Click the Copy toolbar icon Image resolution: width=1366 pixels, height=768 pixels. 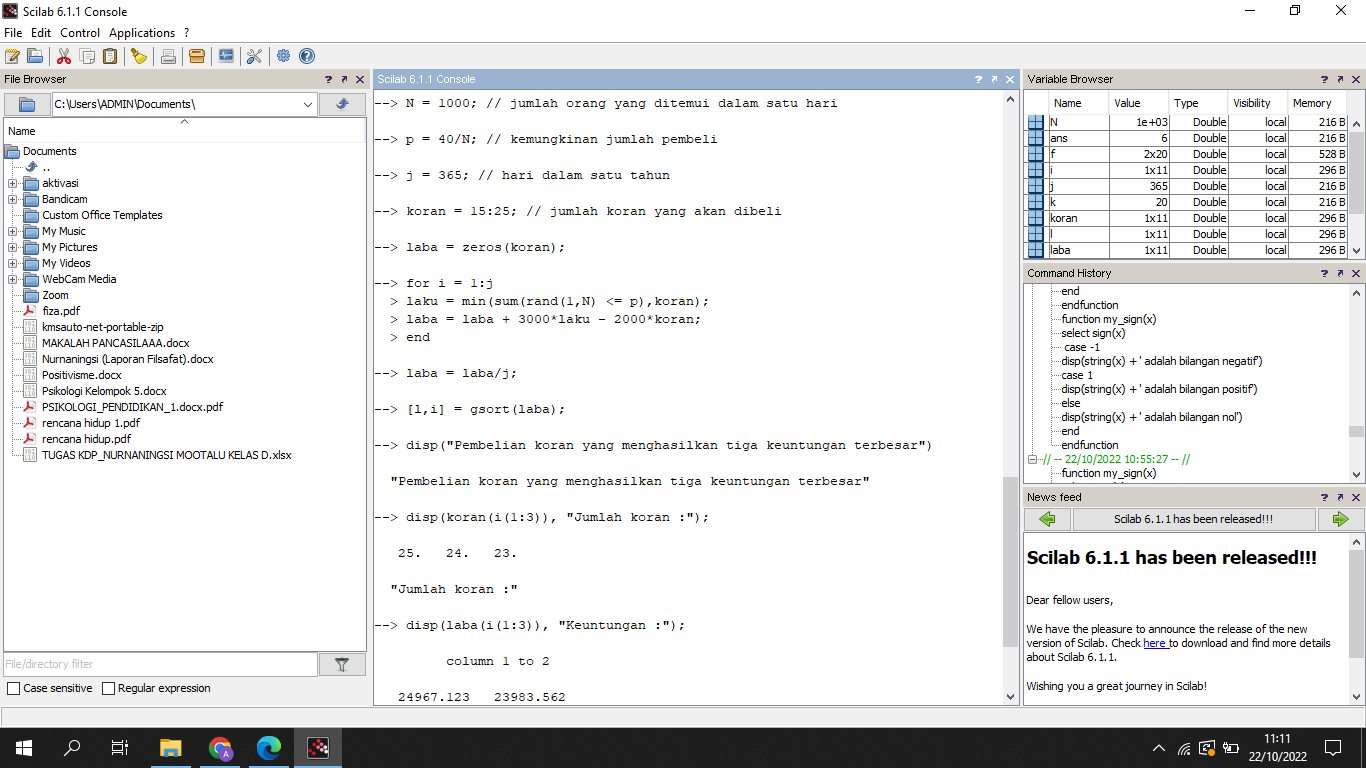tap(87, 56)
